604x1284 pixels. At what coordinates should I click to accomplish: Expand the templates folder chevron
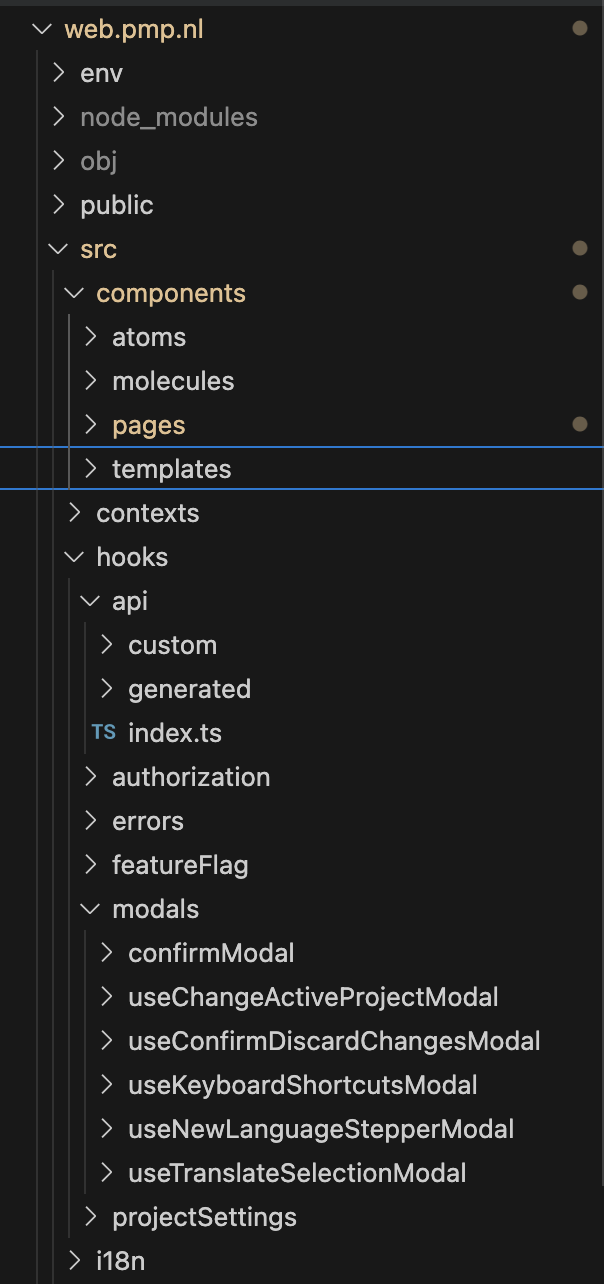point(91,469)
